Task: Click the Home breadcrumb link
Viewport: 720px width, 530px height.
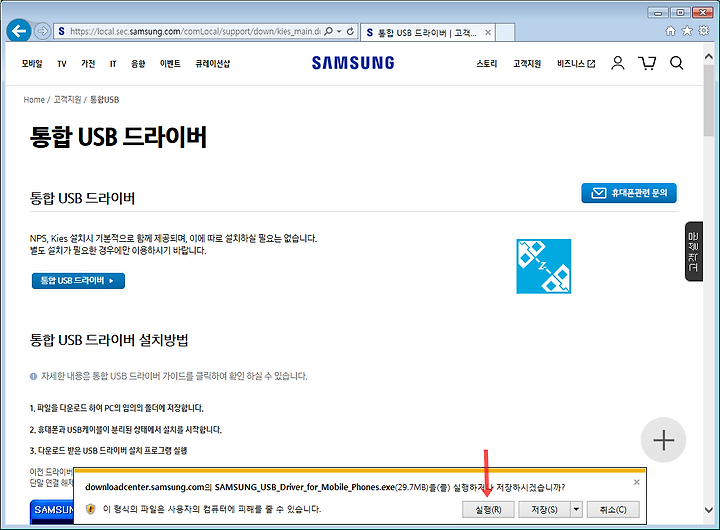Action: pyautogui.click(x=34, y=100)
